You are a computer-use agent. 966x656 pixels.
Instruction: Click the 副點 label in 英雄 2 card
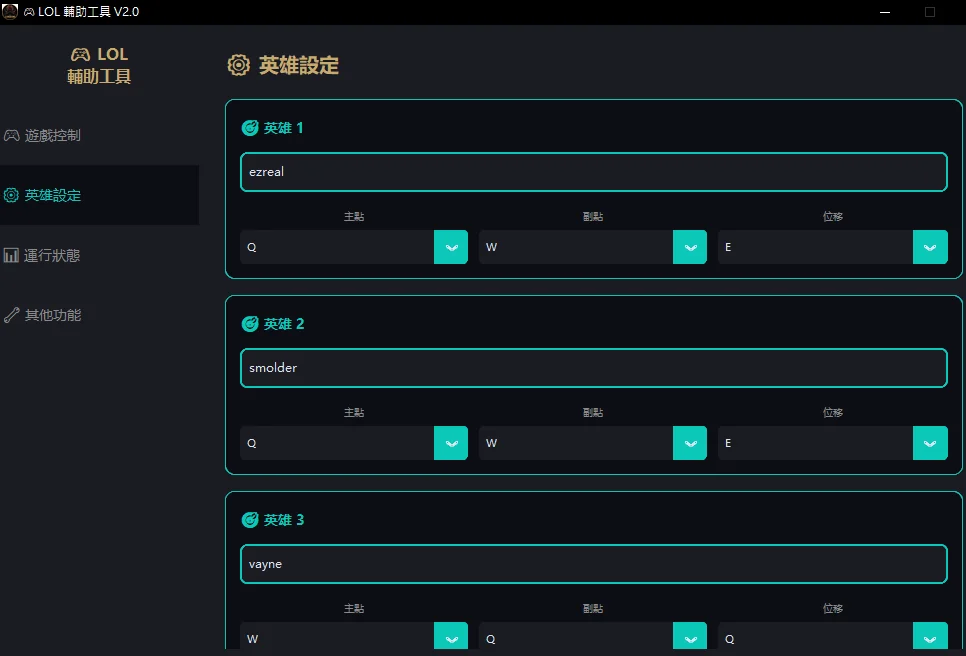point(593,412)
